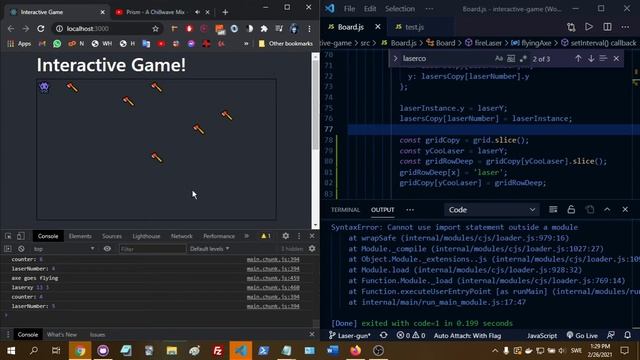640x360 pixels.
Task: Toggle output scroll lock
Action: point(571,209)
